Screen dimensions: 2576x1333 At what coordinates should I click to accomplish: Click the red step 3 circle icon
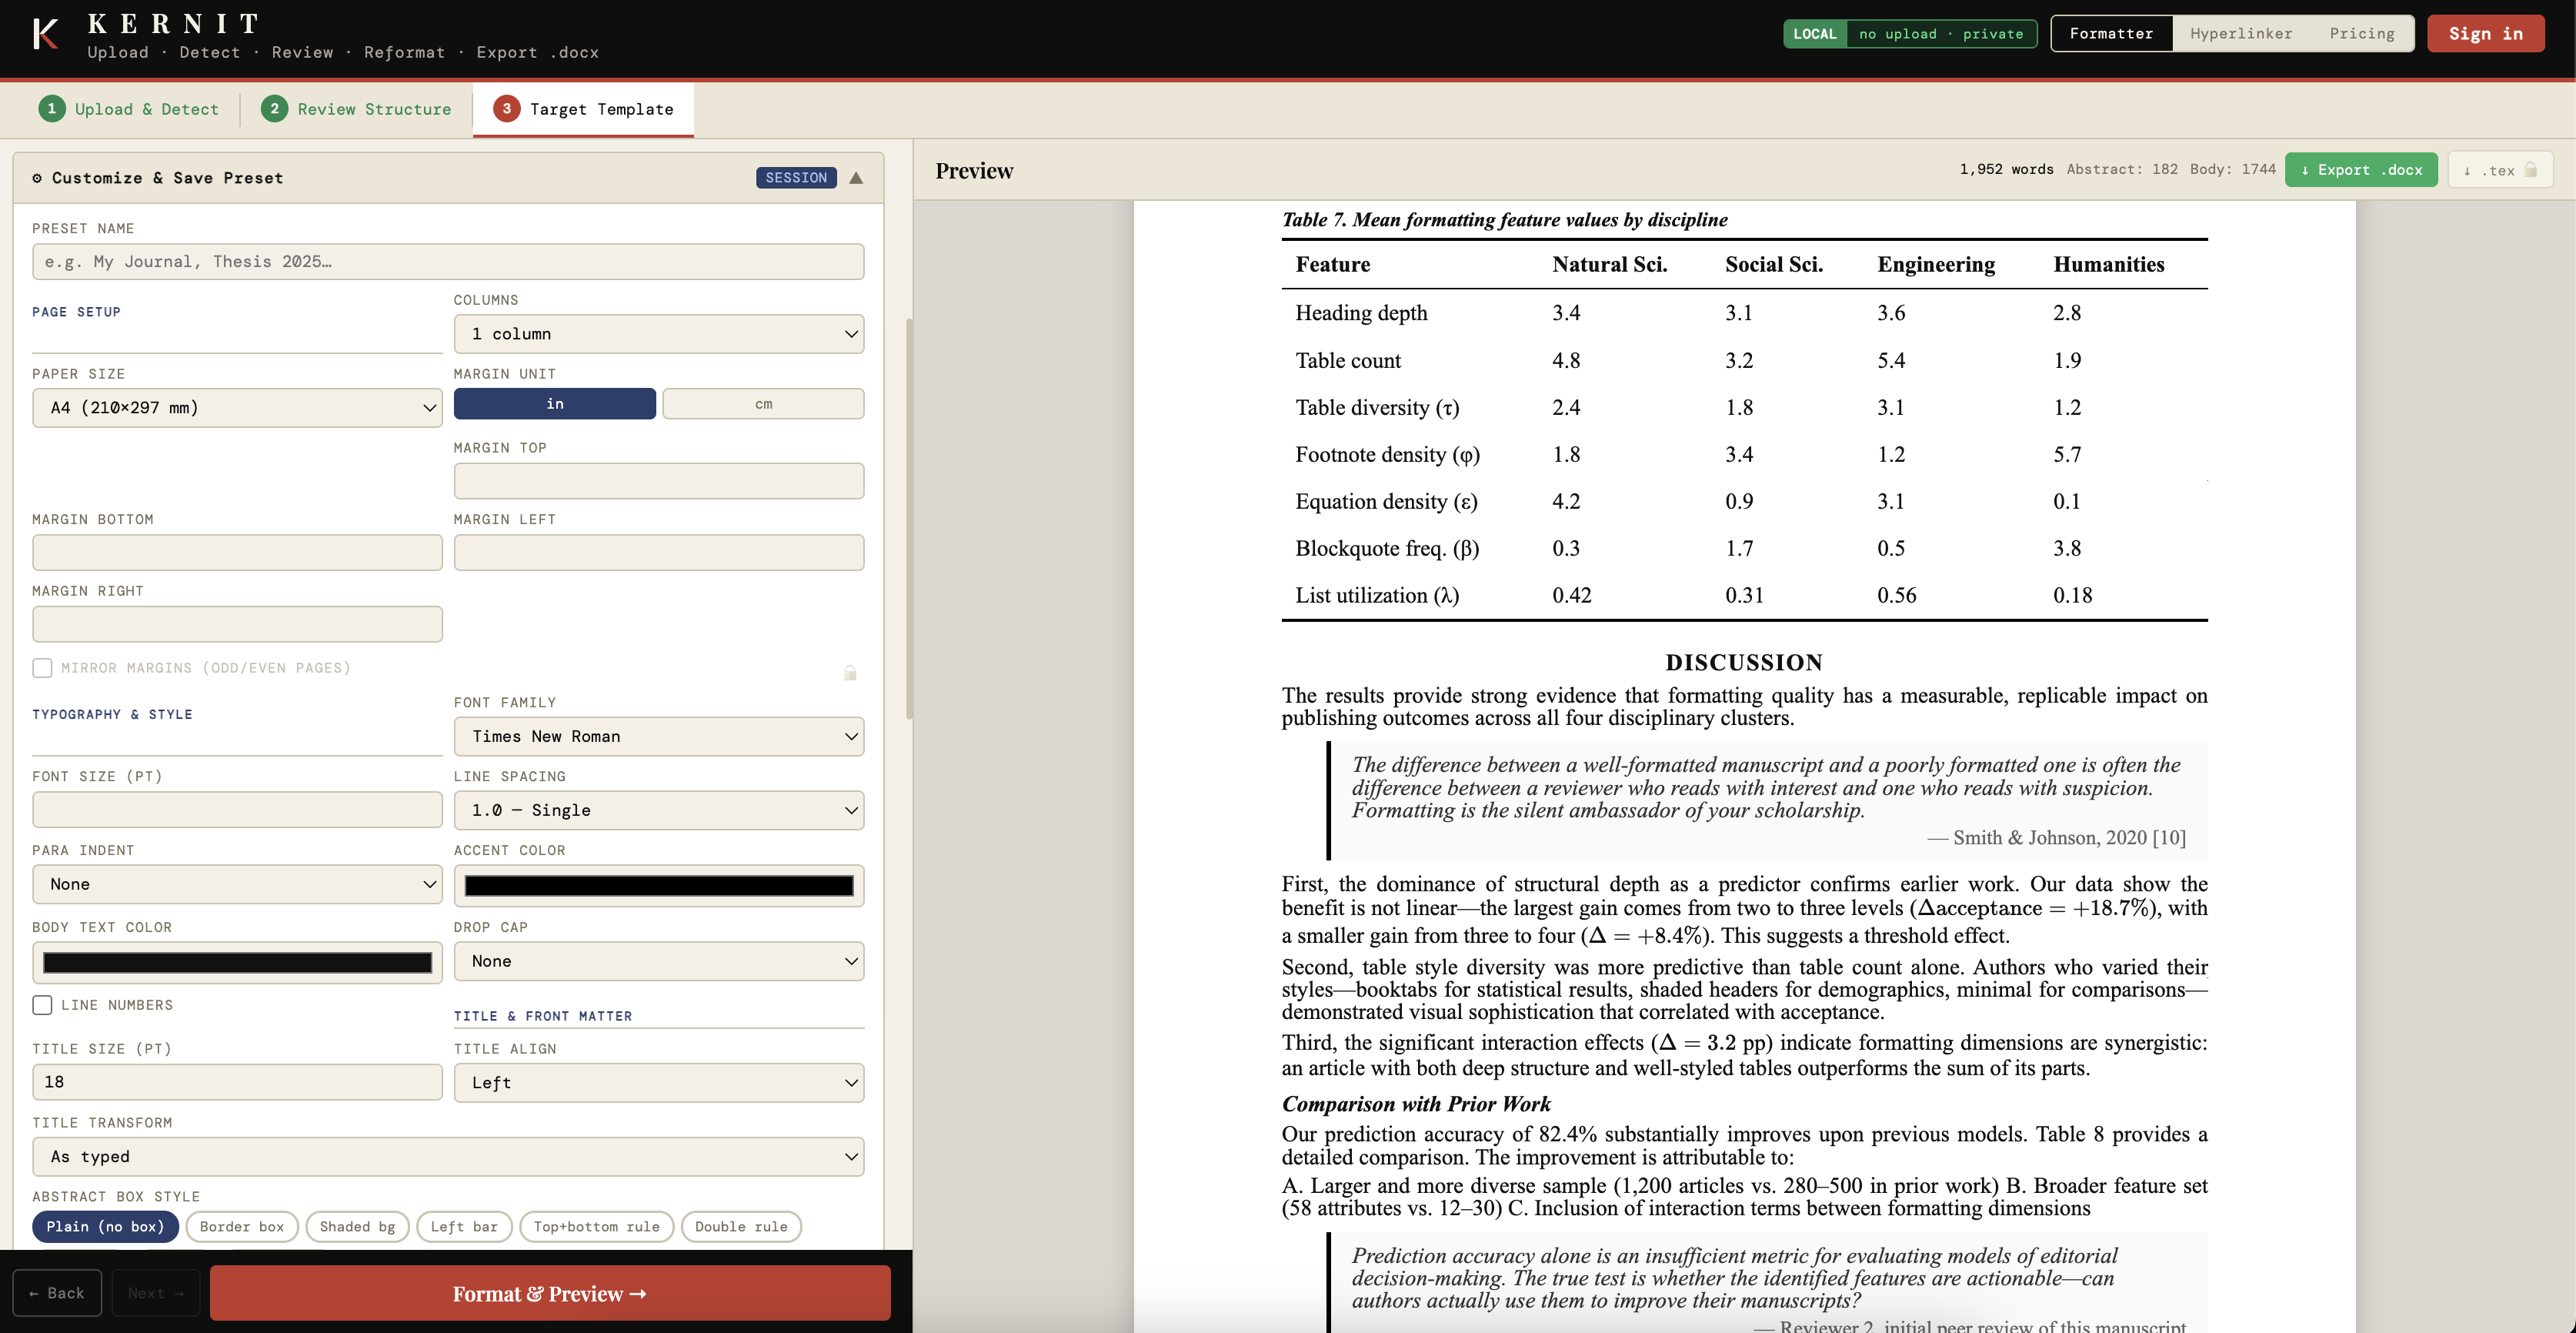point(506,109)
